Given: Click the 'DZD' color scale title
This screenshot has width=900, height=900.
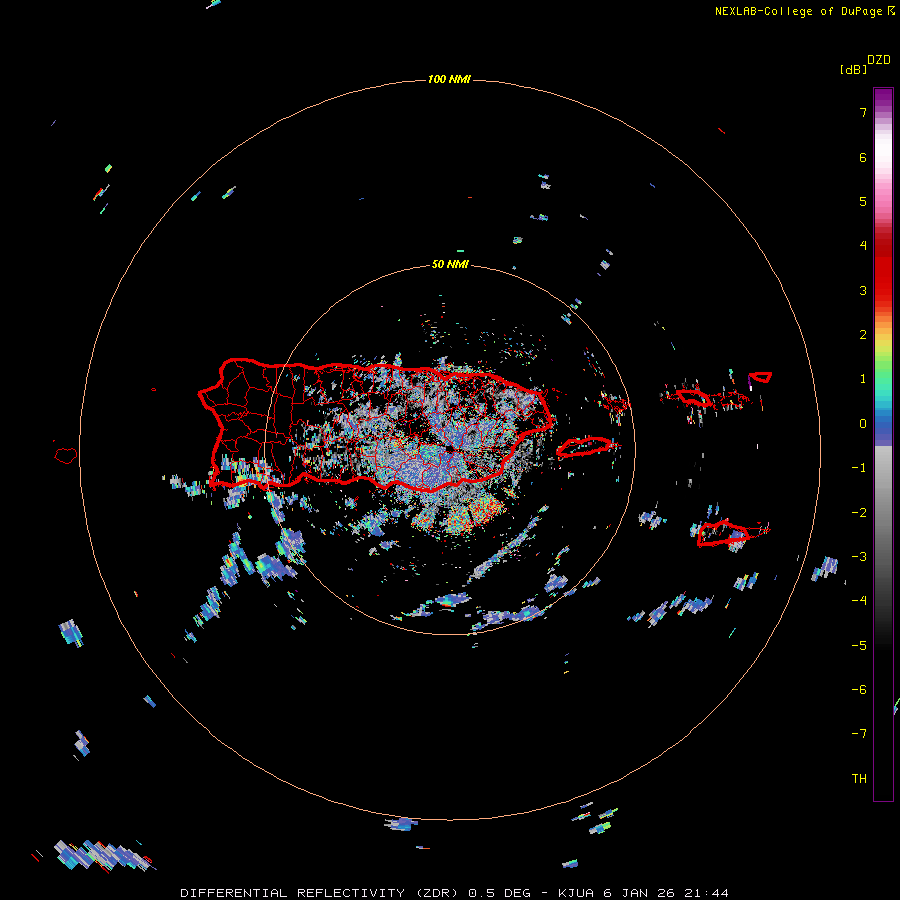Looking at the screenshot, I should 878,60.
